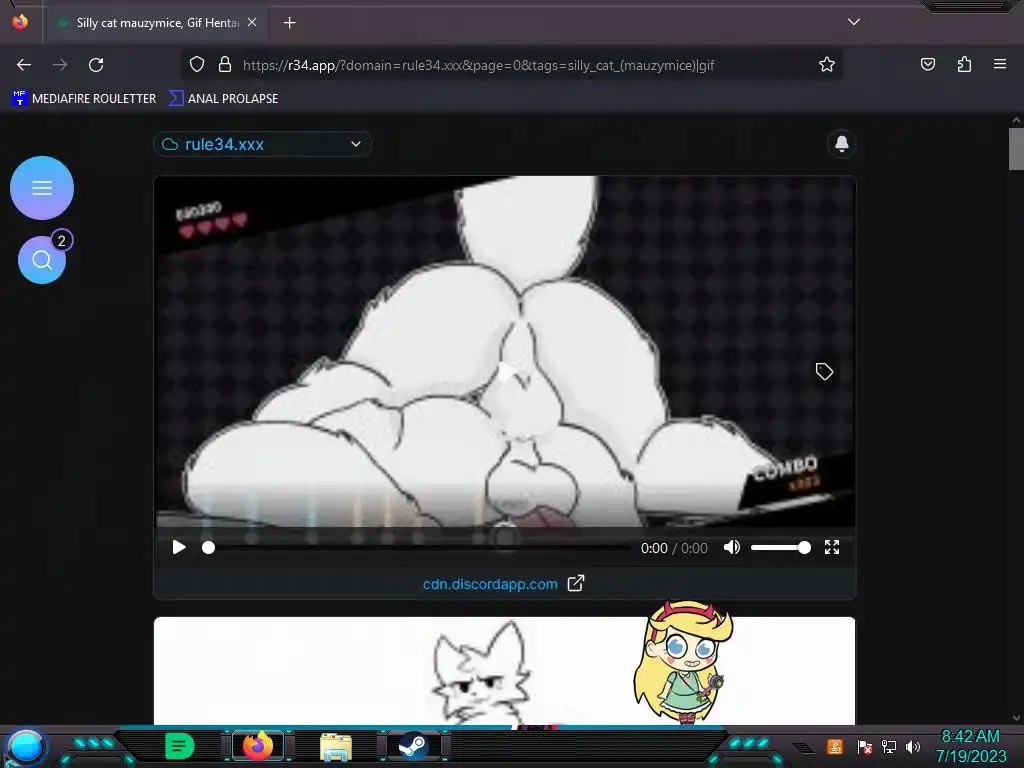1024x768 pixels.
Task: Open File Explorer from the taskbar
Action: click(336, 746)
